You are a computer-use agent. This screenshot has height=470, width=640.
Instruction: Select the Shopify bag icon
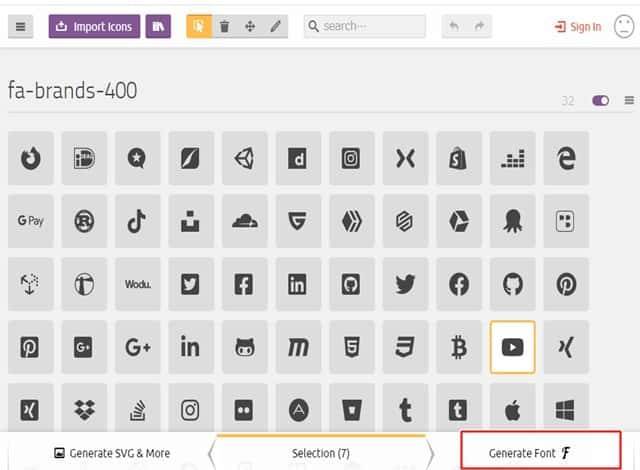(459, 158)
